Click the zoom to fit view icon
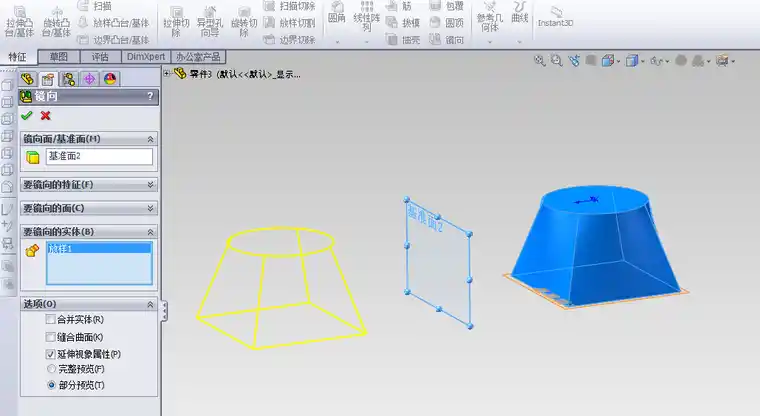The image size is (760, 416). [x=539, y=61]
